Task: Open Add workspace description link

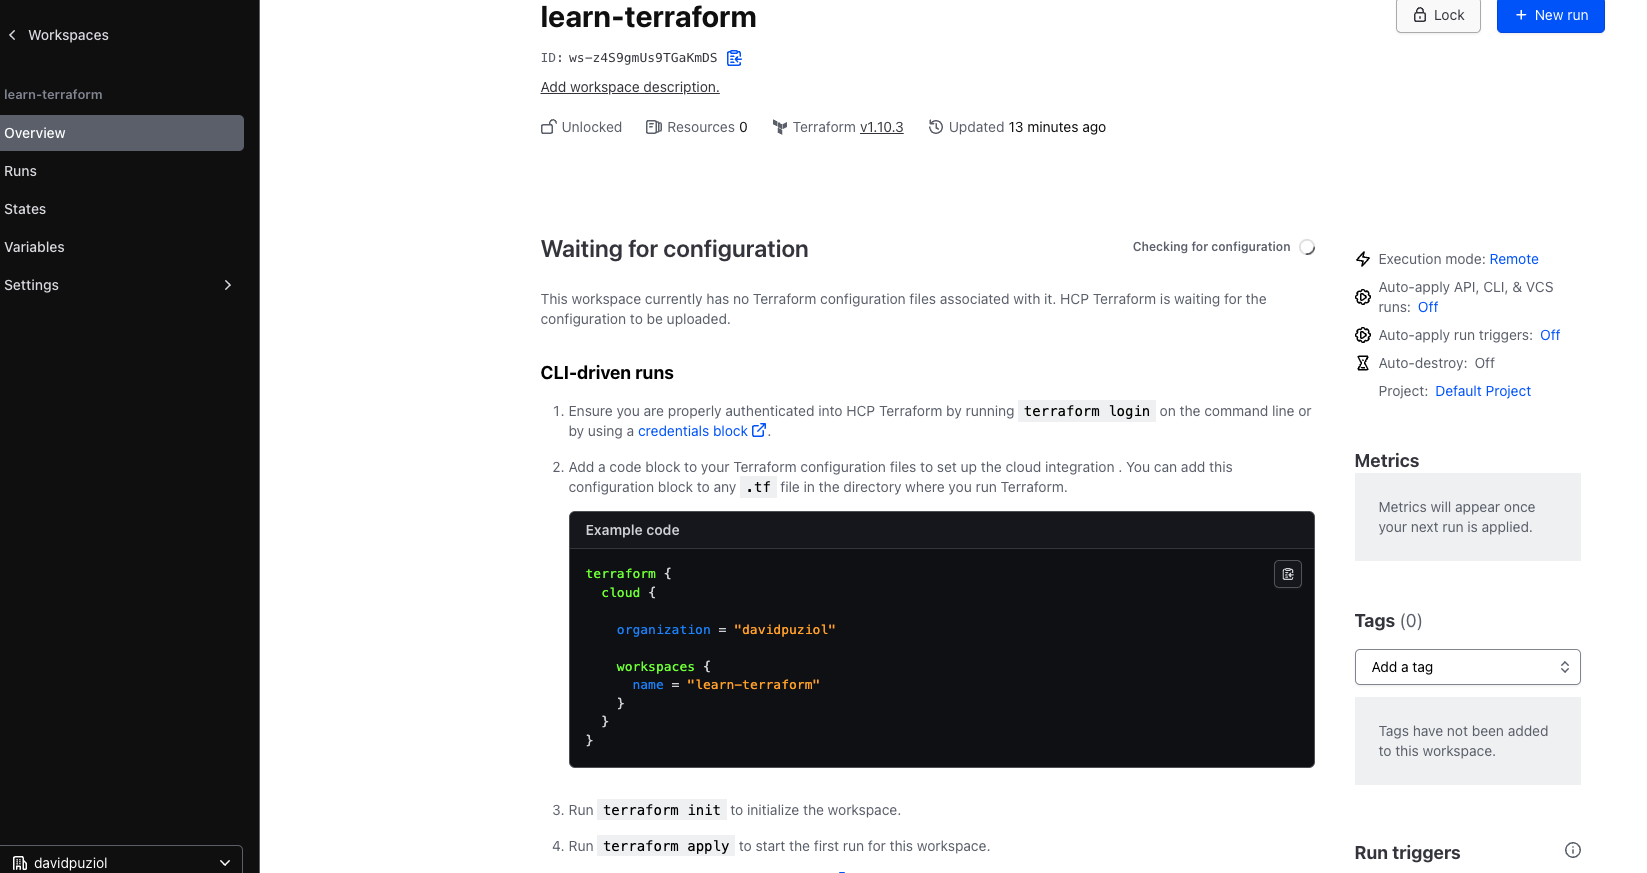Action: [630, 87]
